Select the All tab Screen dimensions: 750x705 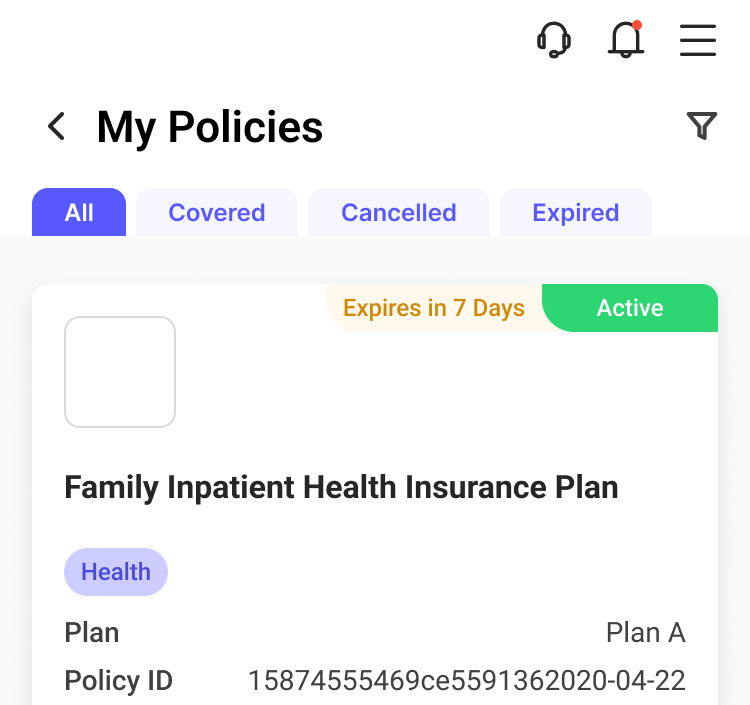tap(79, 212)
